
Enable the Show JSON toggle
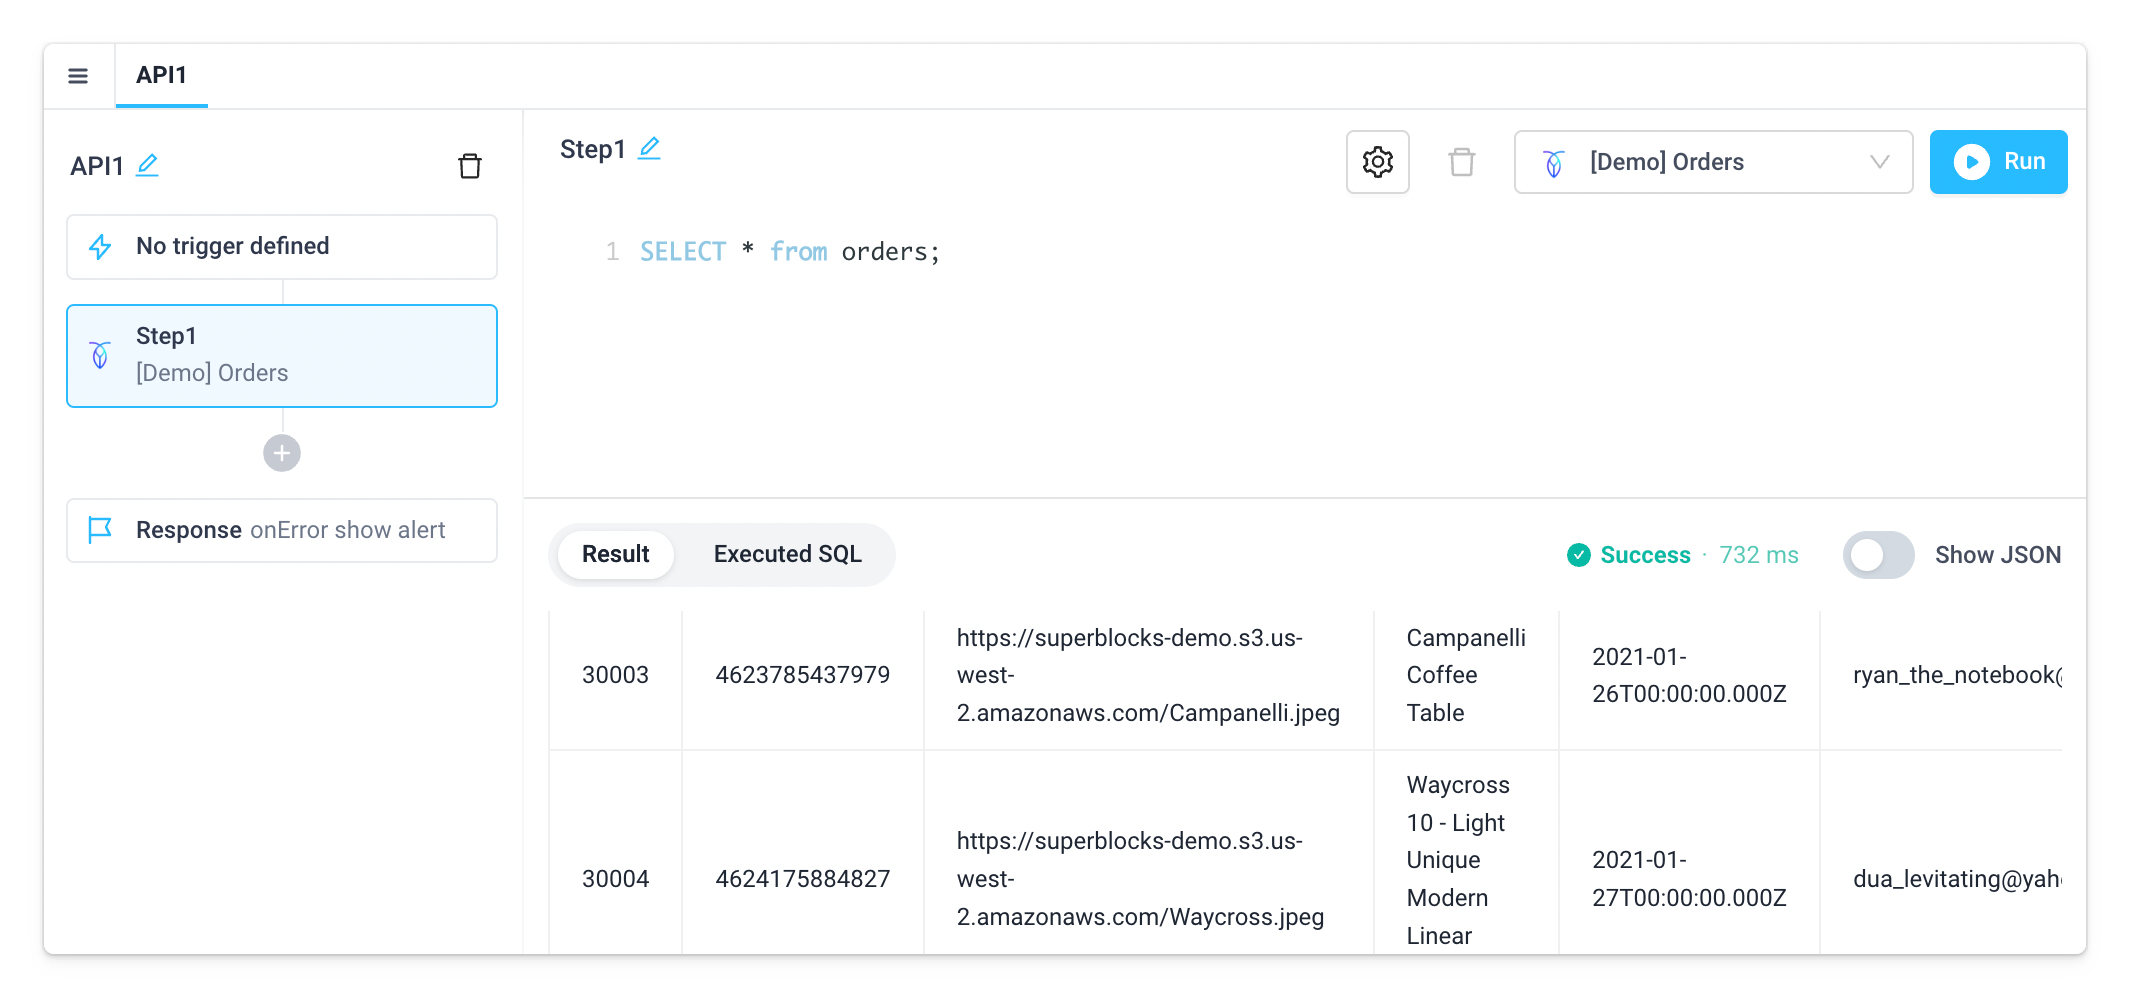click(1878, 555)
